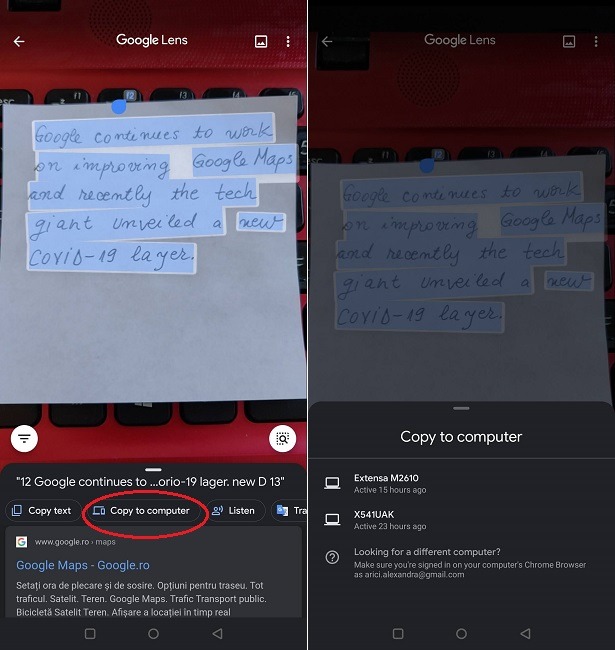Tap highlighted word 'new' on left note

point(261,222)
